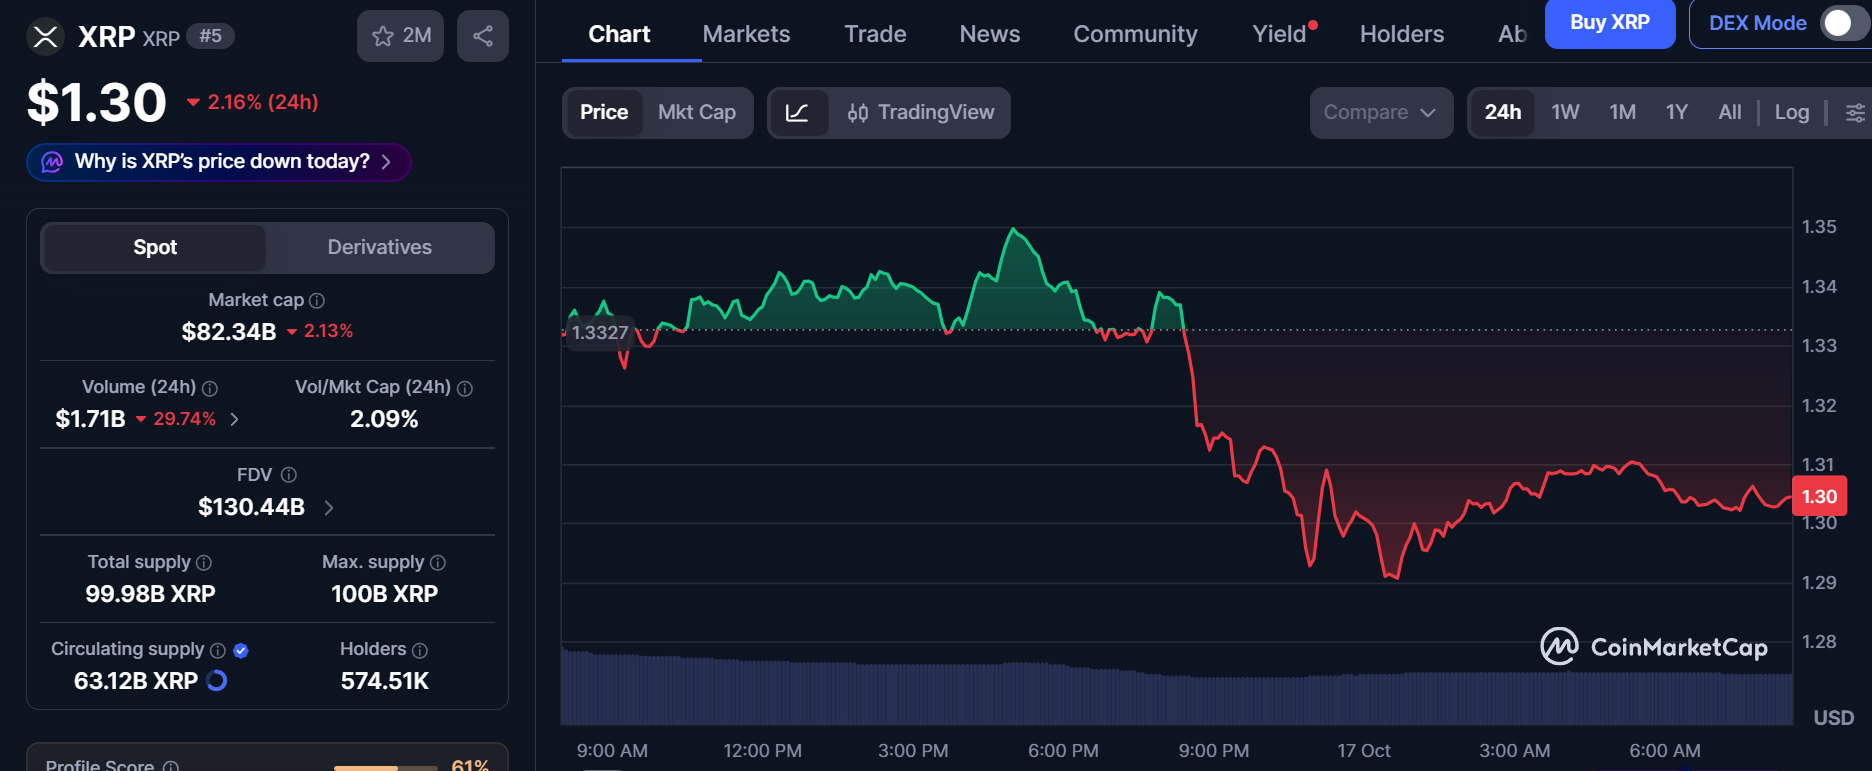Open the Holders info icon
1872x771 pixels.
[420, 650]
